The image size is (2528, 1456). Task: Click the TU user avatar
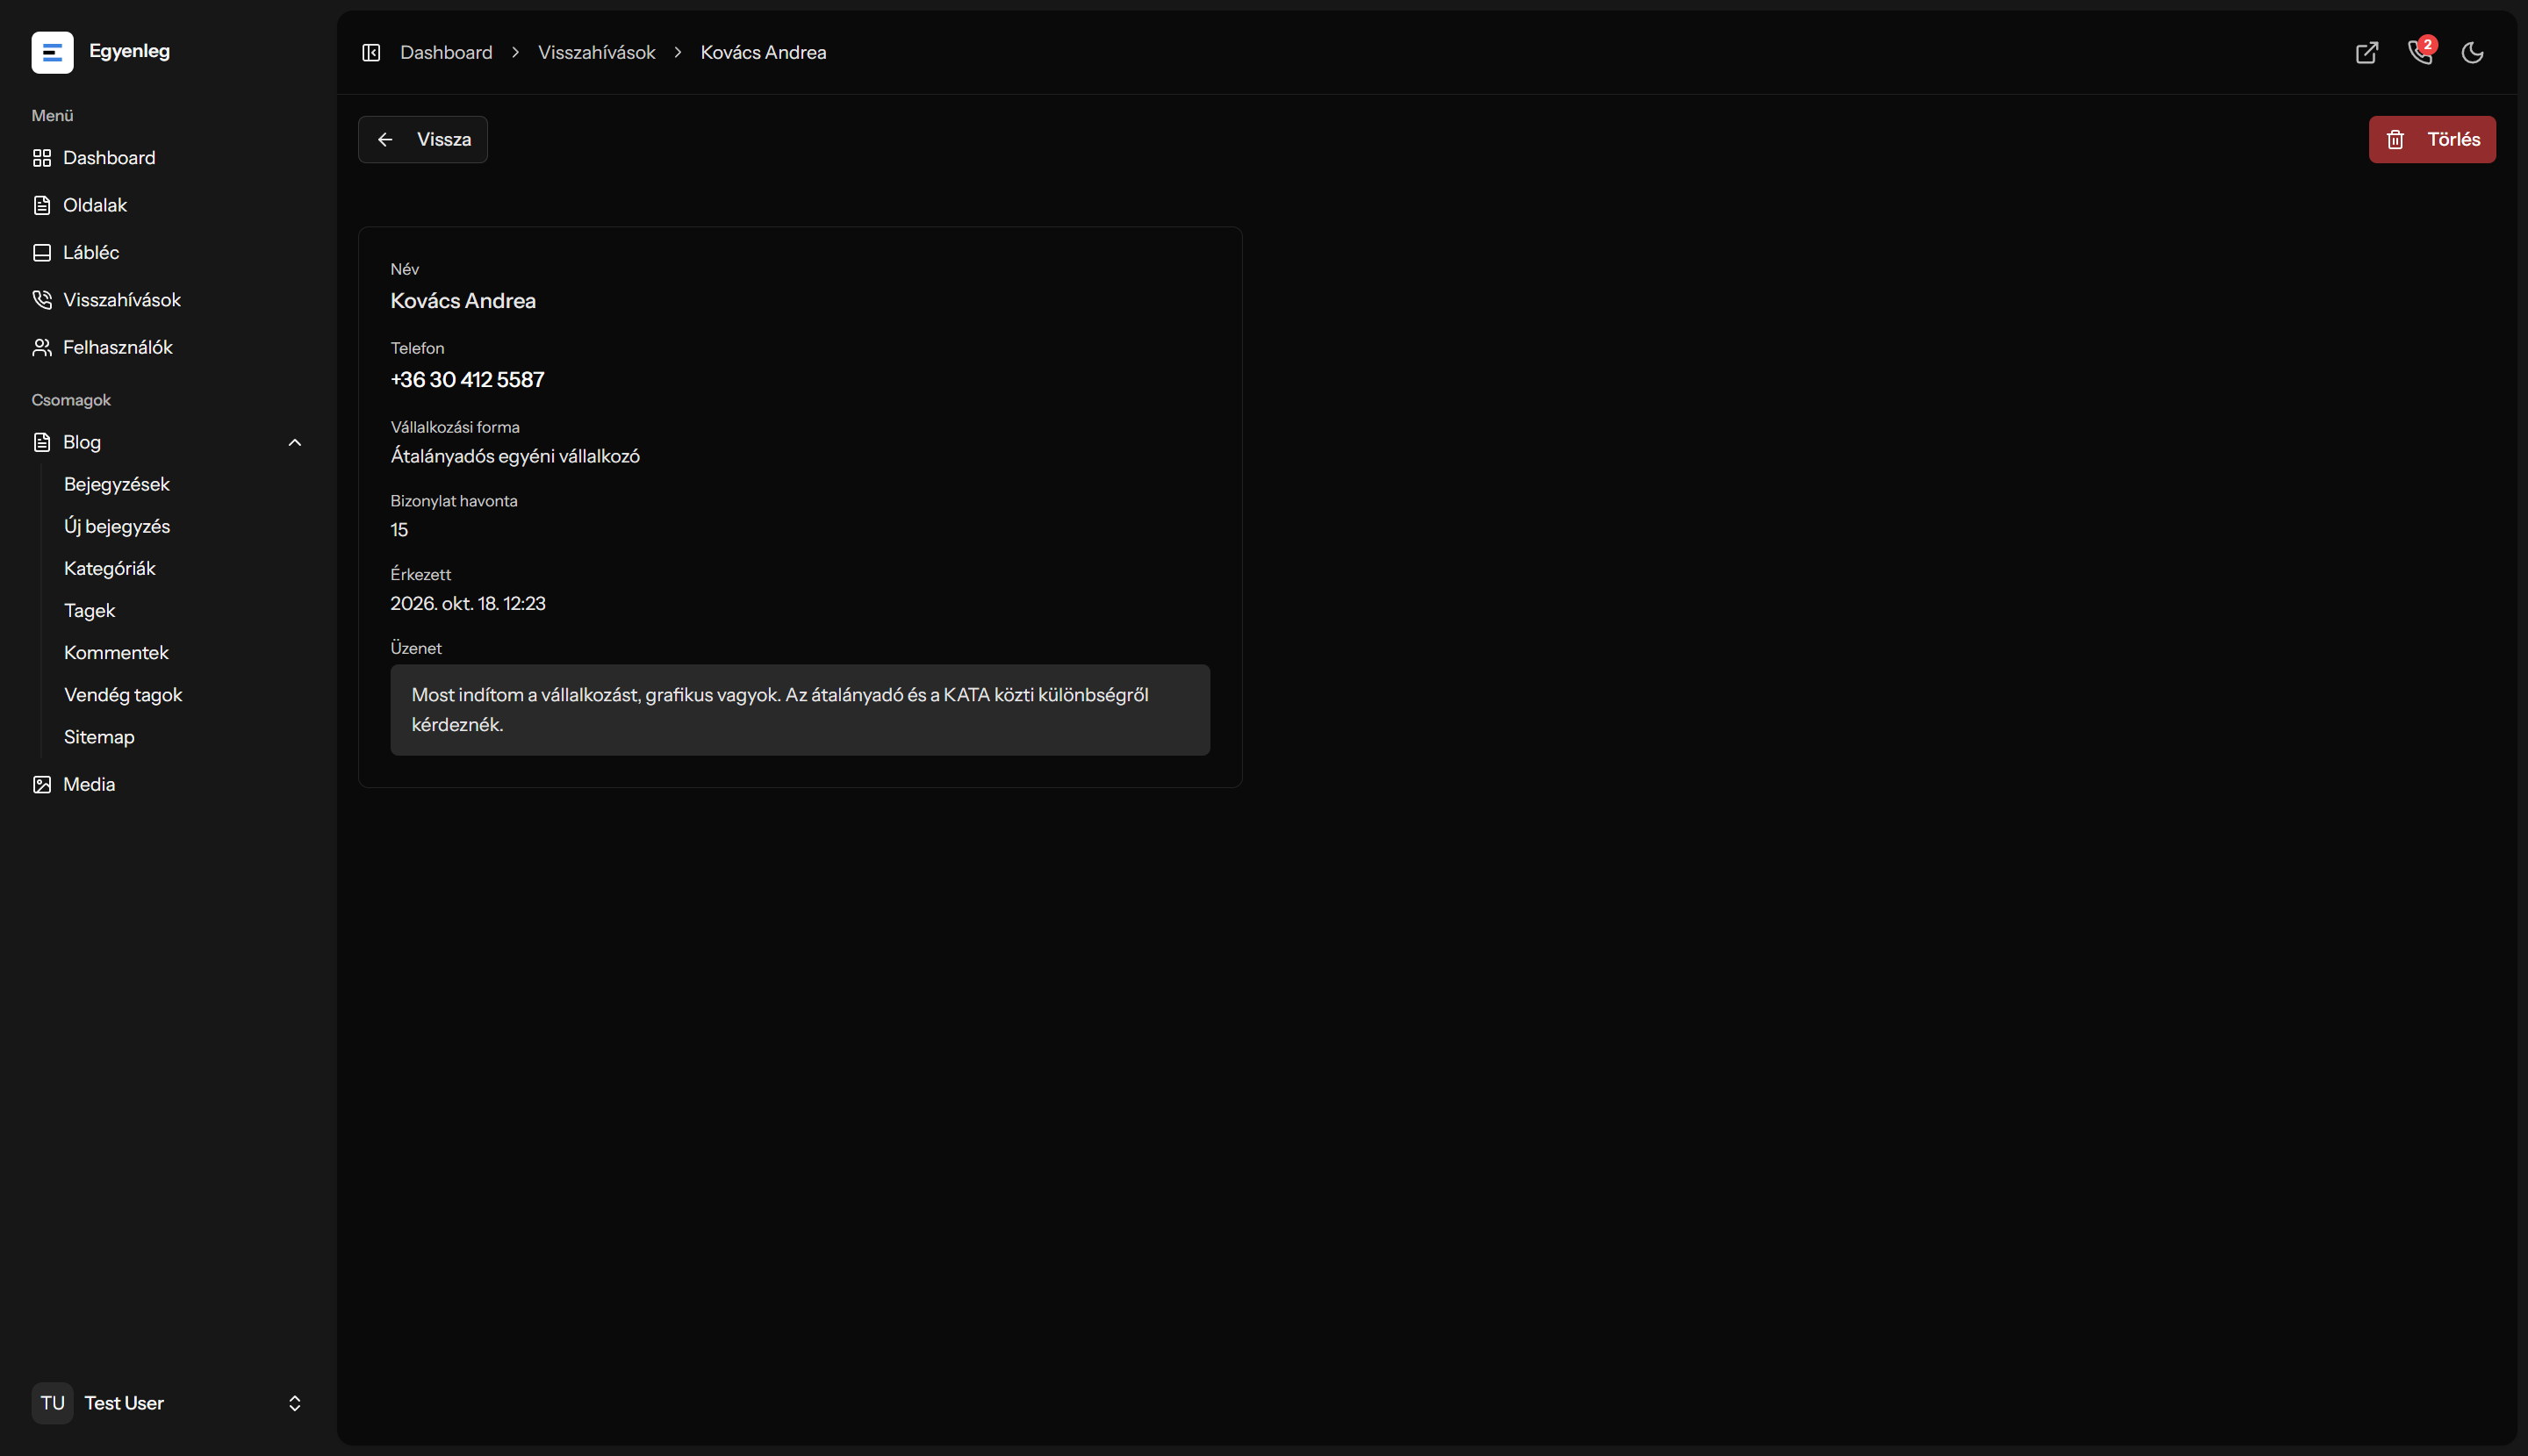[52, 1403]
